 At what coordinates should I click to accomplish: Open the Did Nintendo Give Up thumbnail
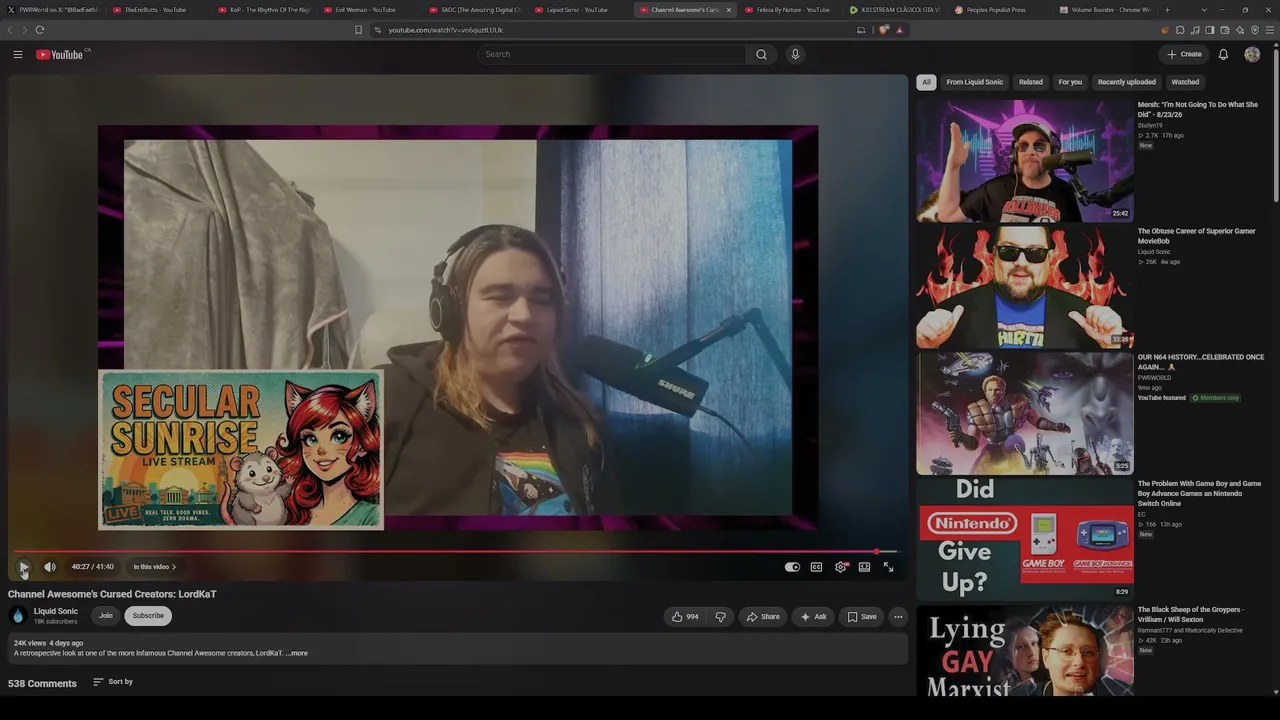[1025, 540]
